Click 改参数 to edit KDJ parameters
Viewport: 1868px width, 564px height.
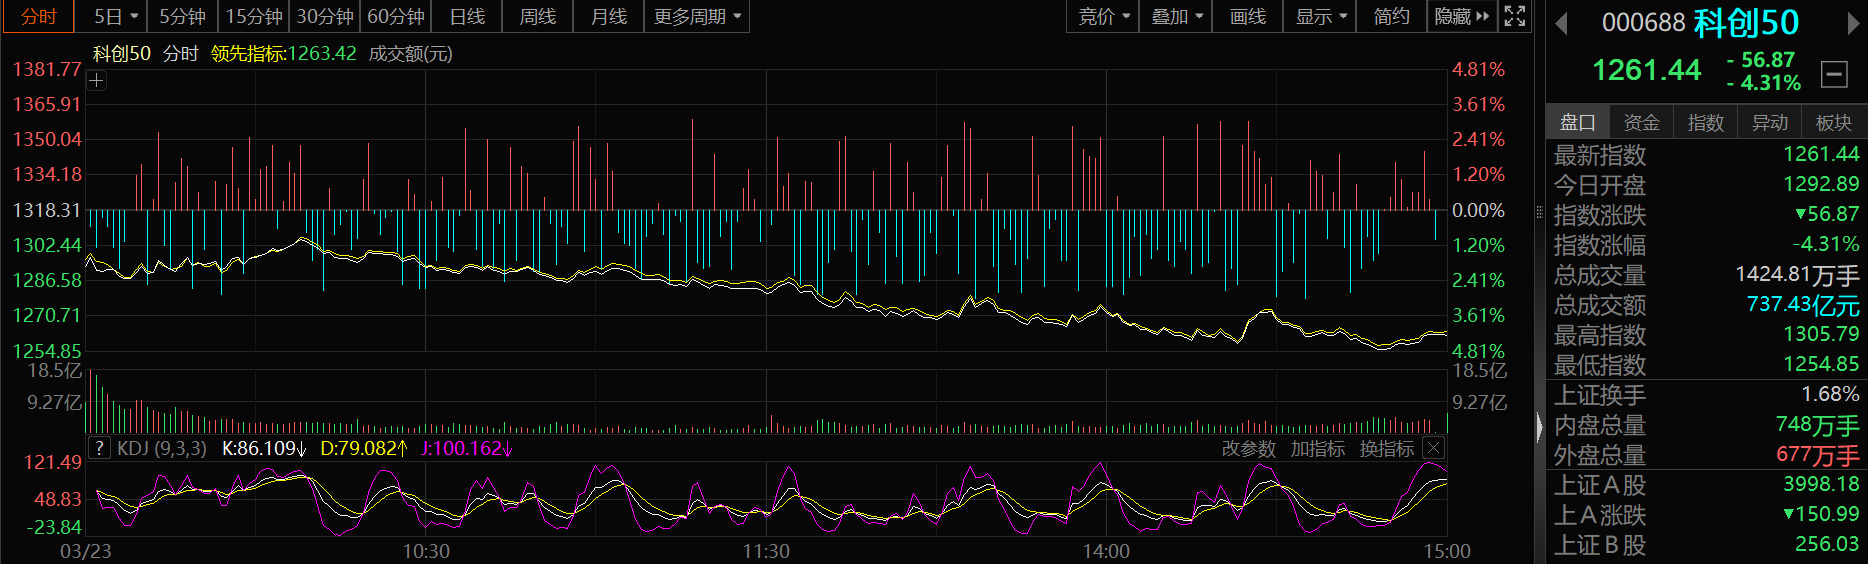tap(1248, 449)
